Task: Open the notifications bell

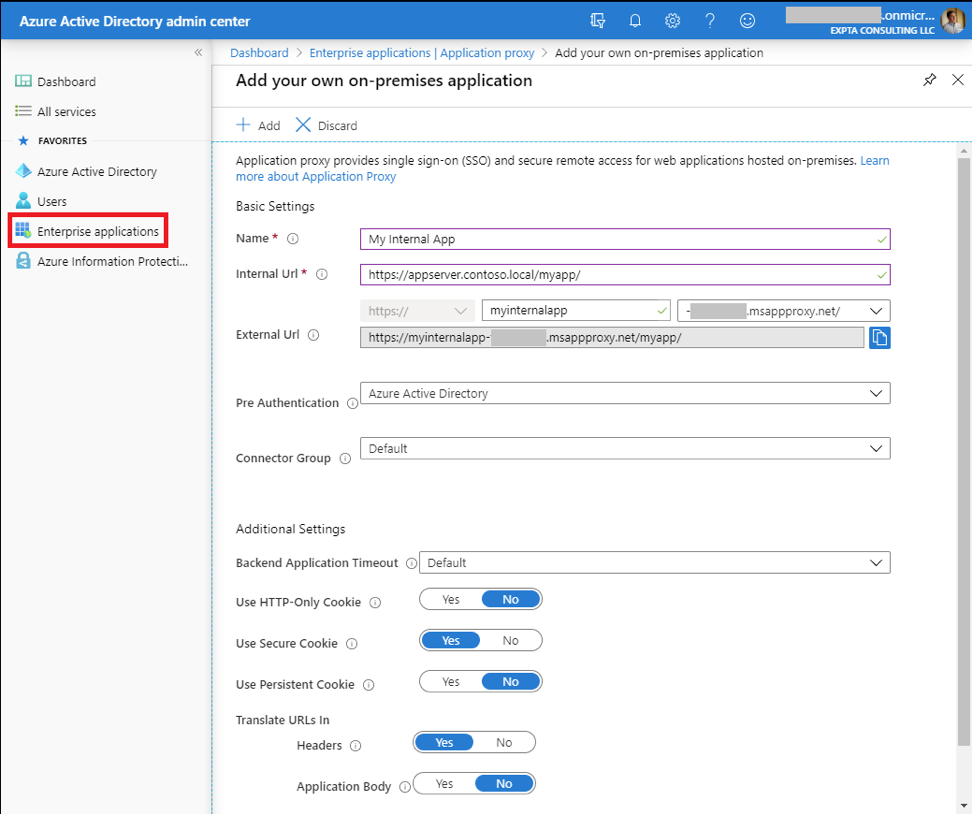Action: pos(635,20)
